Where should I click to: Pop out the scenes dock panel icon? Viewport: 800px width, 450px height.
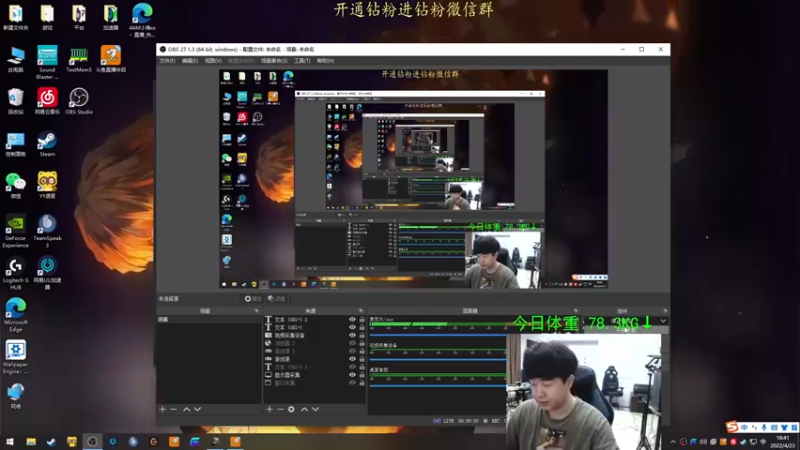(x=257, y=311)
